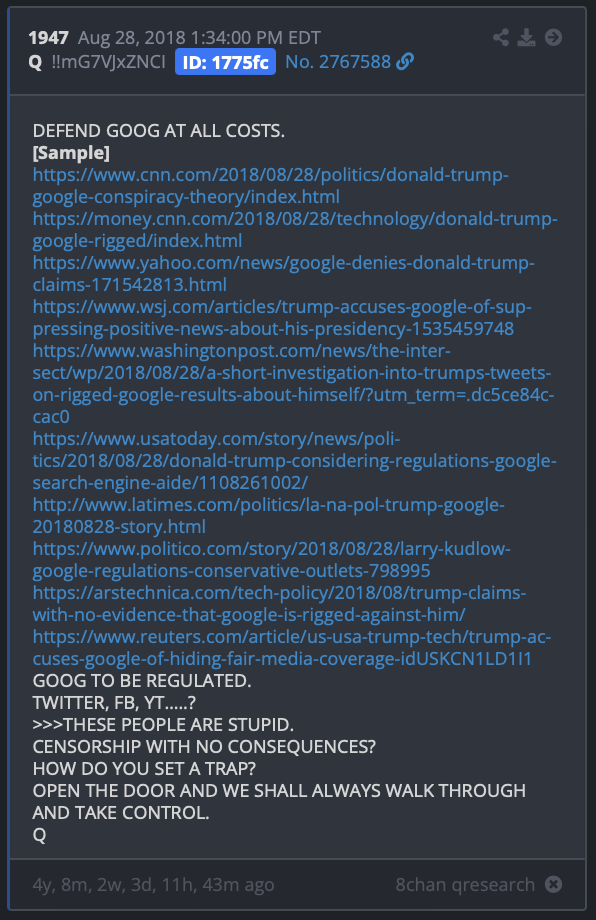
Task: Click post number 1947 in header
Action: point(49,38)
